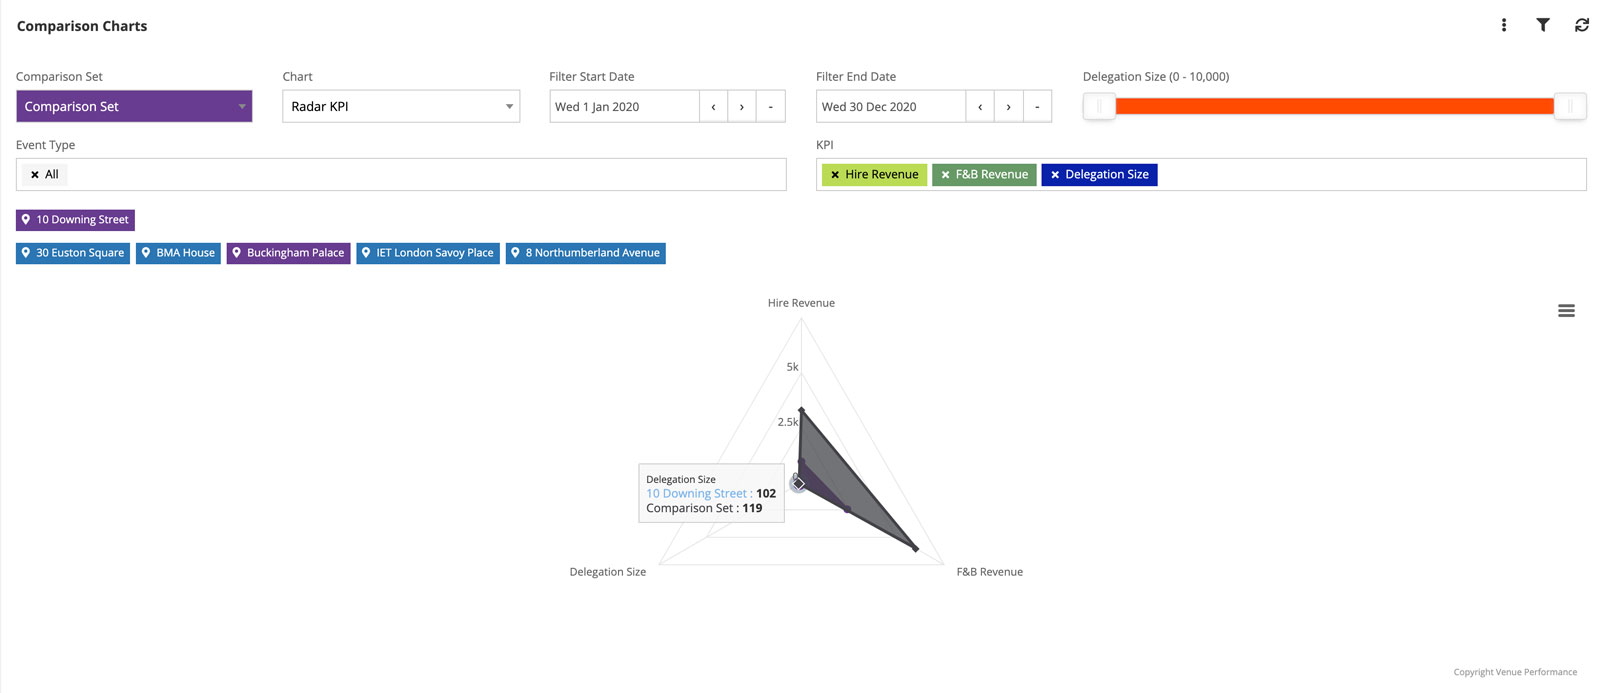This screenshot has width=1600, height=693.
Task: Toggle the BMA House venue tag
Action: [x=178, y=253]
